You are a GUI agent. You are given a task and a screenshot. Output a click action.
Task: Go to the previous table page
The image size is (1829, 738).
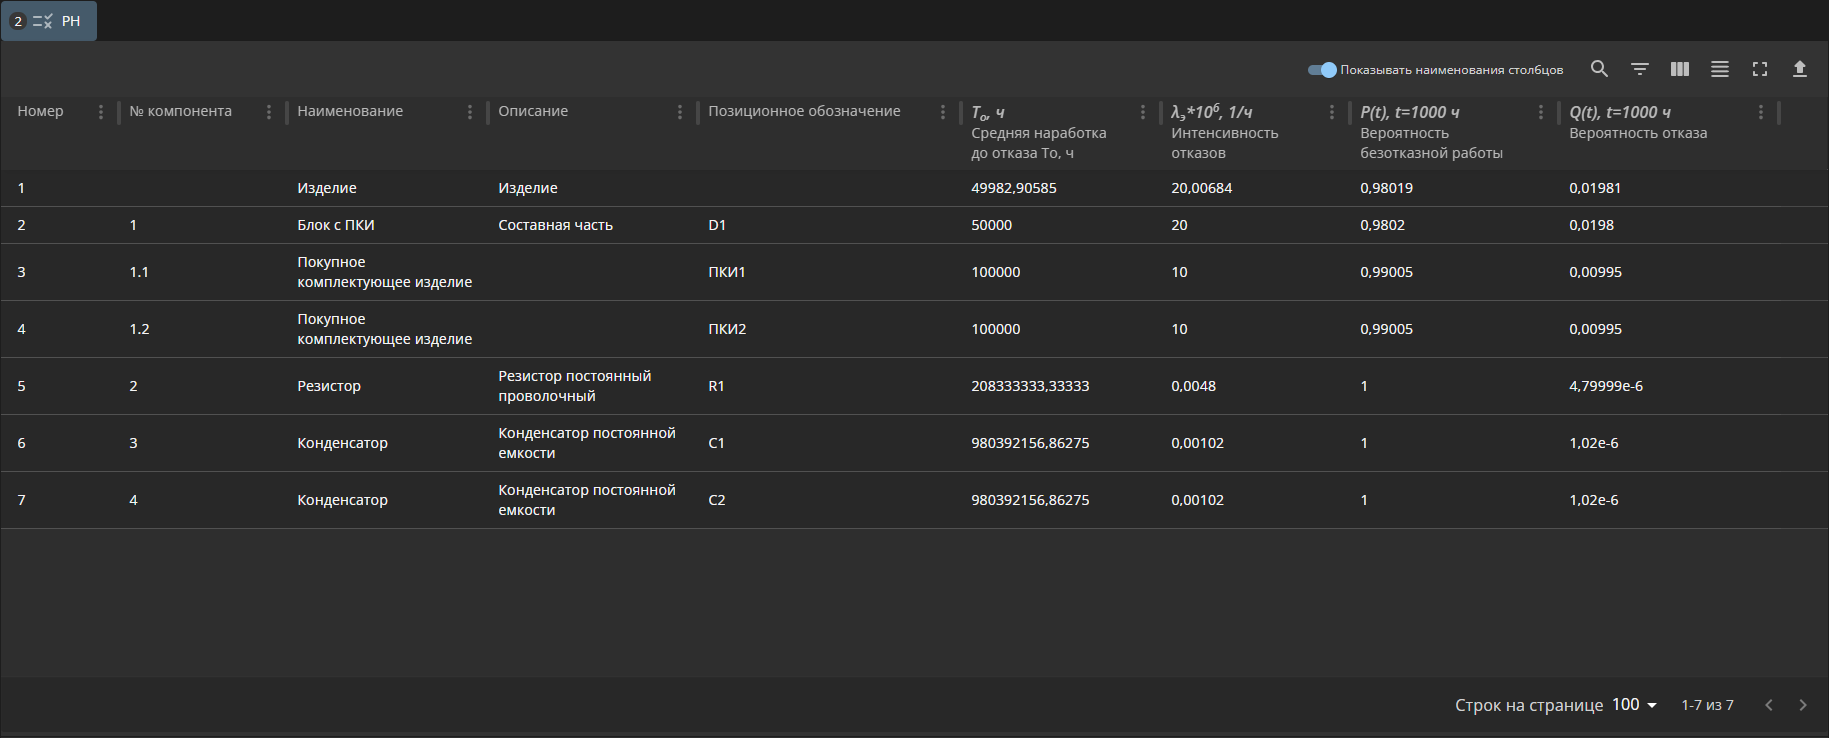tap(1769, 705)
